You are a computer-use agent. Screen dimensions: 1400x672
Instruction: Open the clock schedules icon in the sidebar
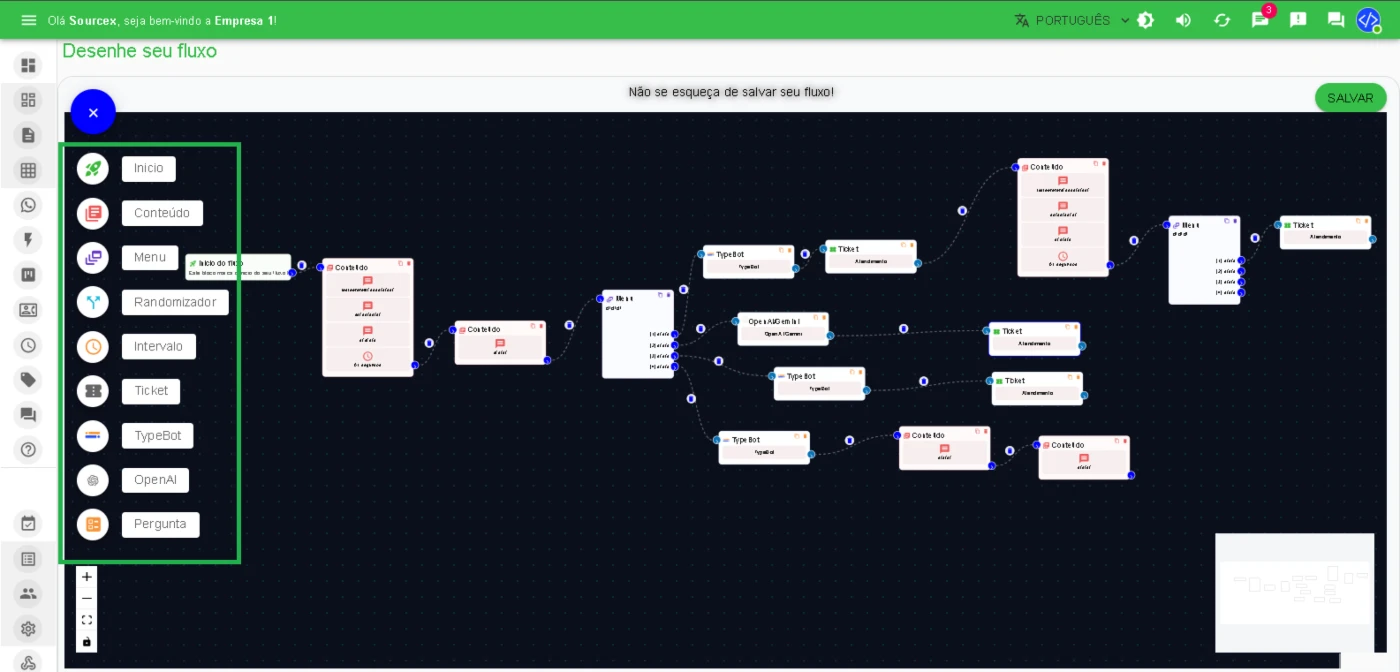point(28,345)
